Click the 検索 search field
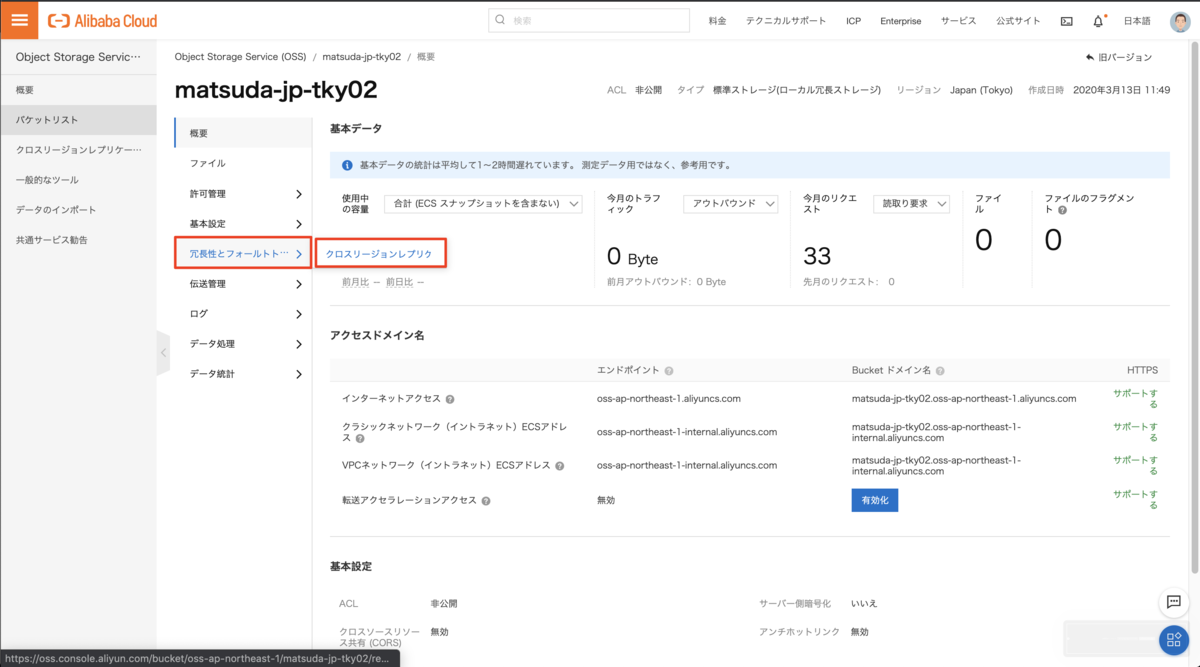Viewport: 1200px width, 667px height. [x=590, y=21]
